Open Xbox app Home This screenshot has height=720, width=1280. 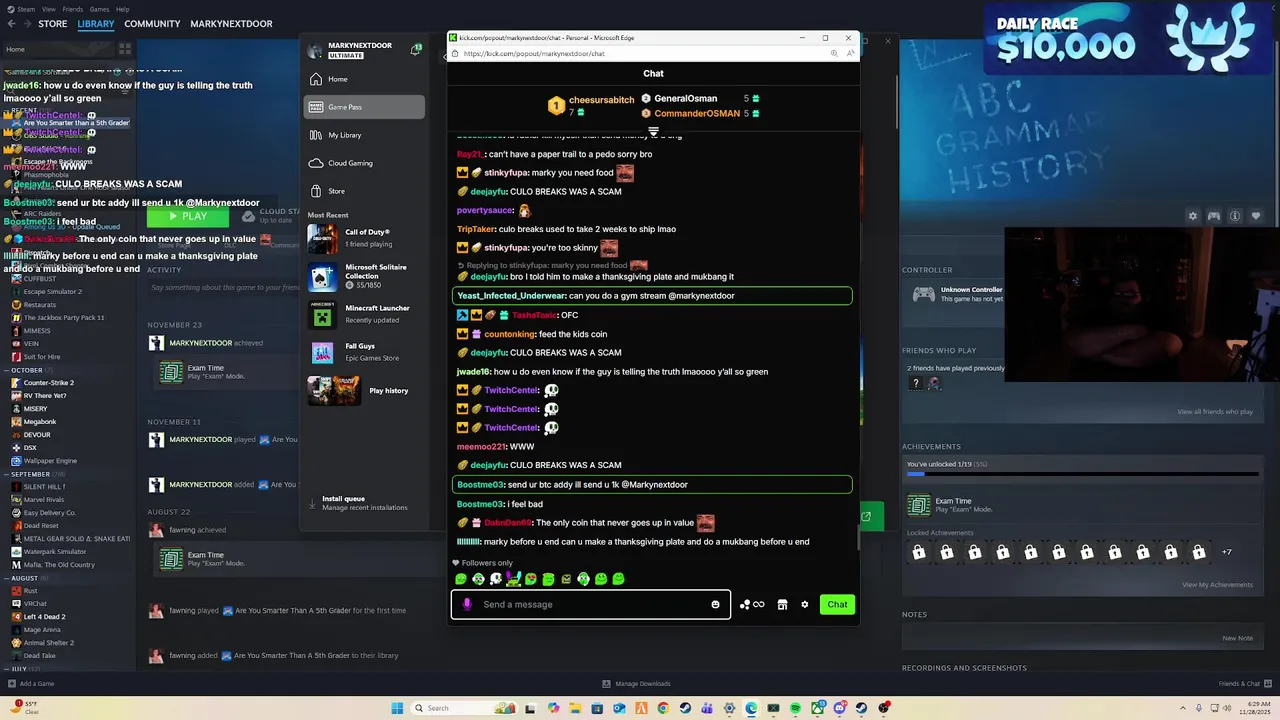[364, 79]
